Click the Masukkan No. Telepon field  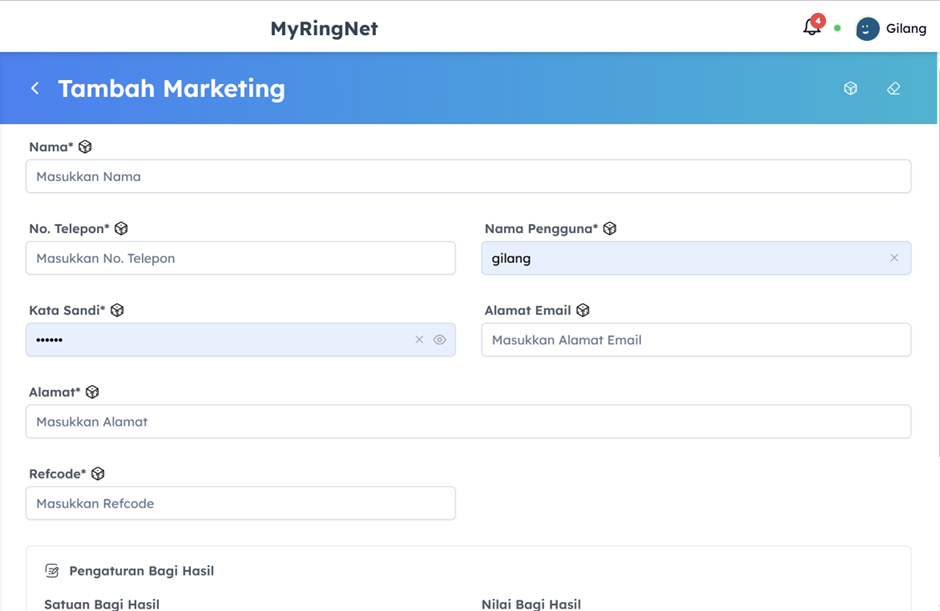tap(240, 258)
